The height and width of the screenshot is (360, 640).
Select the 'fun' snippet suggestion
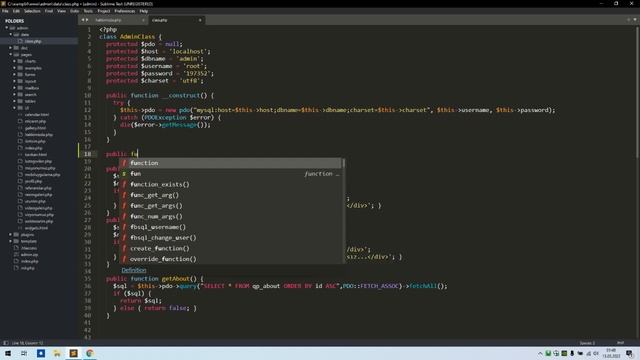(231, 173)
